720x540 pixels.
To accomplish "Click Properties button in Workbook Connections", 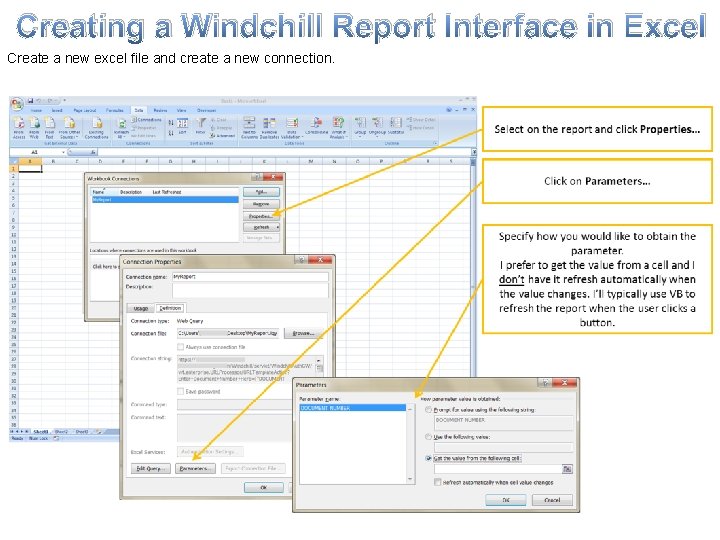I will coord(260,216).
